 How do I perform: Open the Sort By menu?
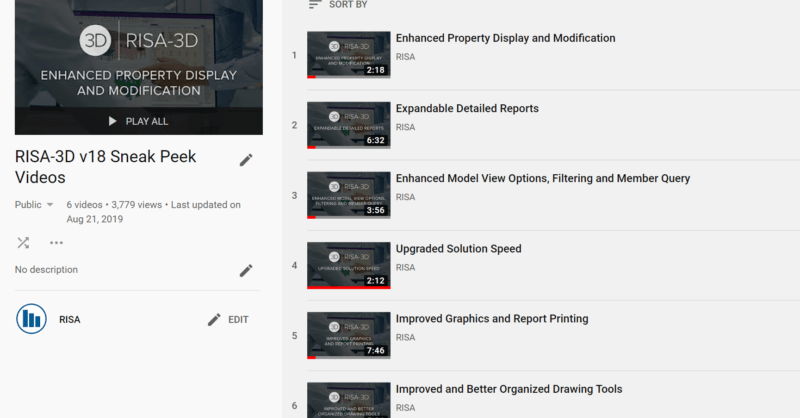click(x=348, y=5)
